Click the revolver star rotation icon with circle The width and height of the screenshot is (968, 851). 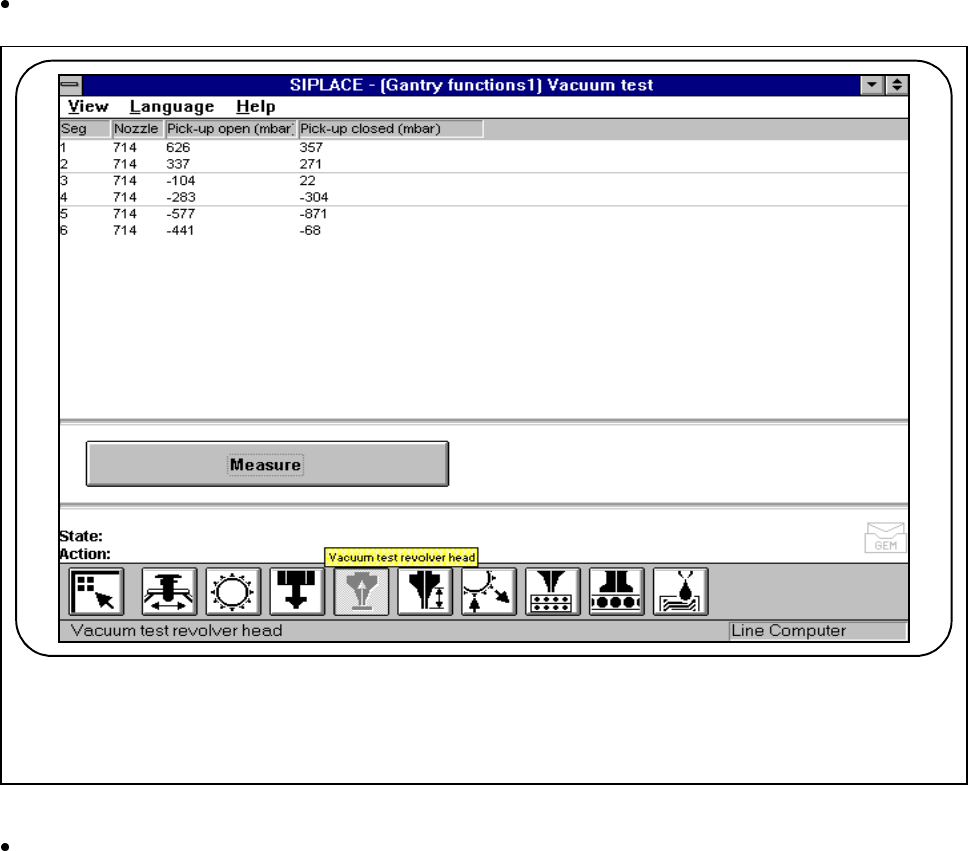coord(233,592)
